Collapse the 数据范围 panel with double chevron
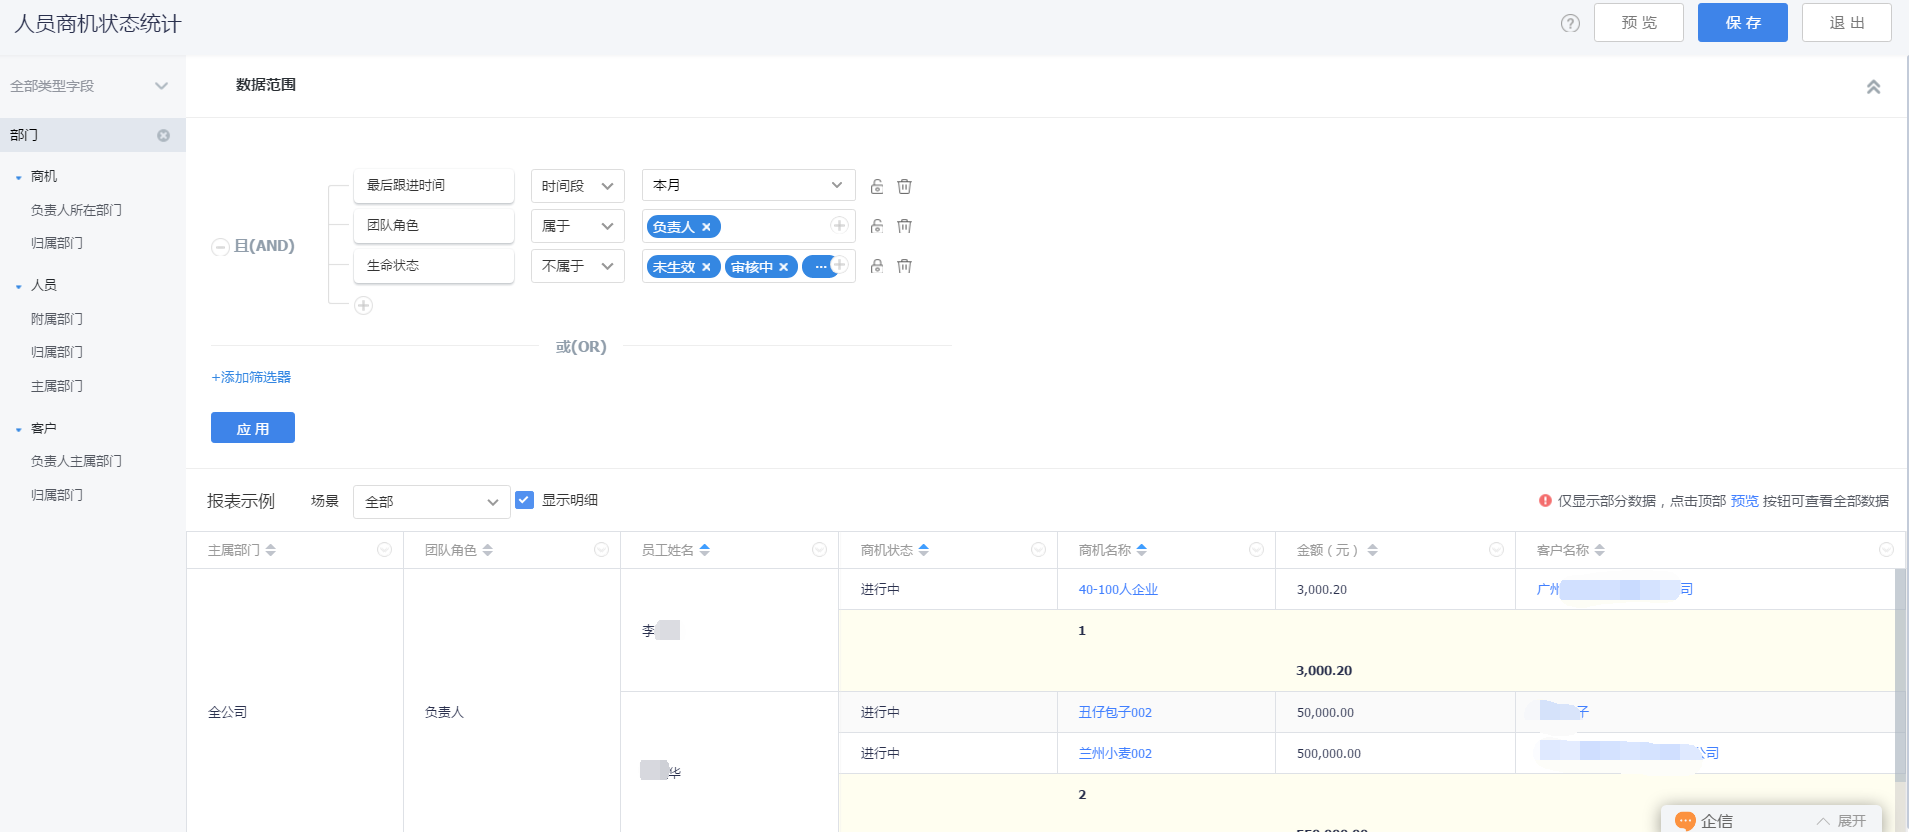The height and width of the screenshot is (832, 1909). [x=1873, y=87]
